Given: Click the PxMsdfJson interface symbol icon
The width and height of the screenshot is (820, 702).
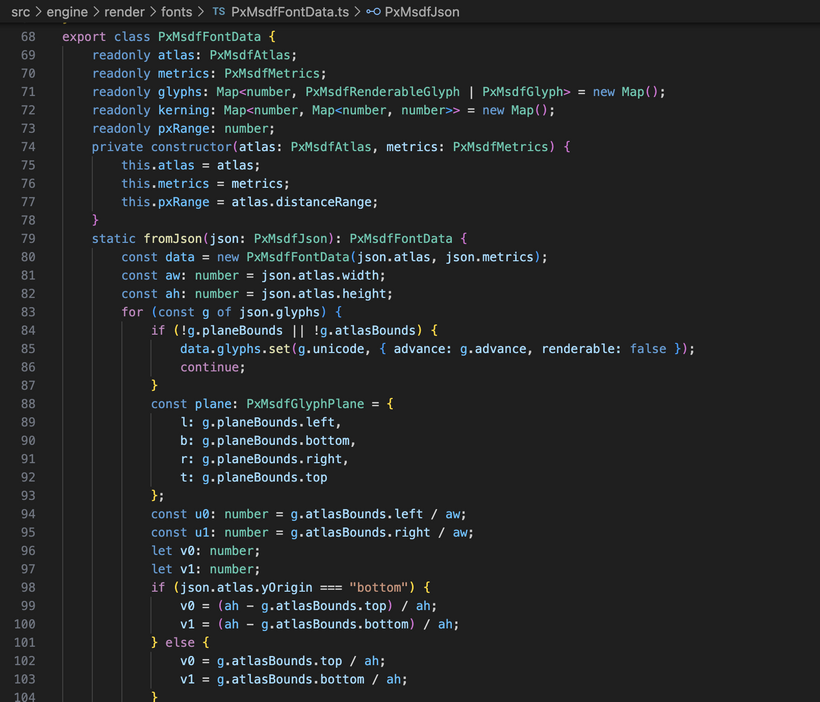Looking at the screenshot, I should pyautogui.click(x=374, y=12).
